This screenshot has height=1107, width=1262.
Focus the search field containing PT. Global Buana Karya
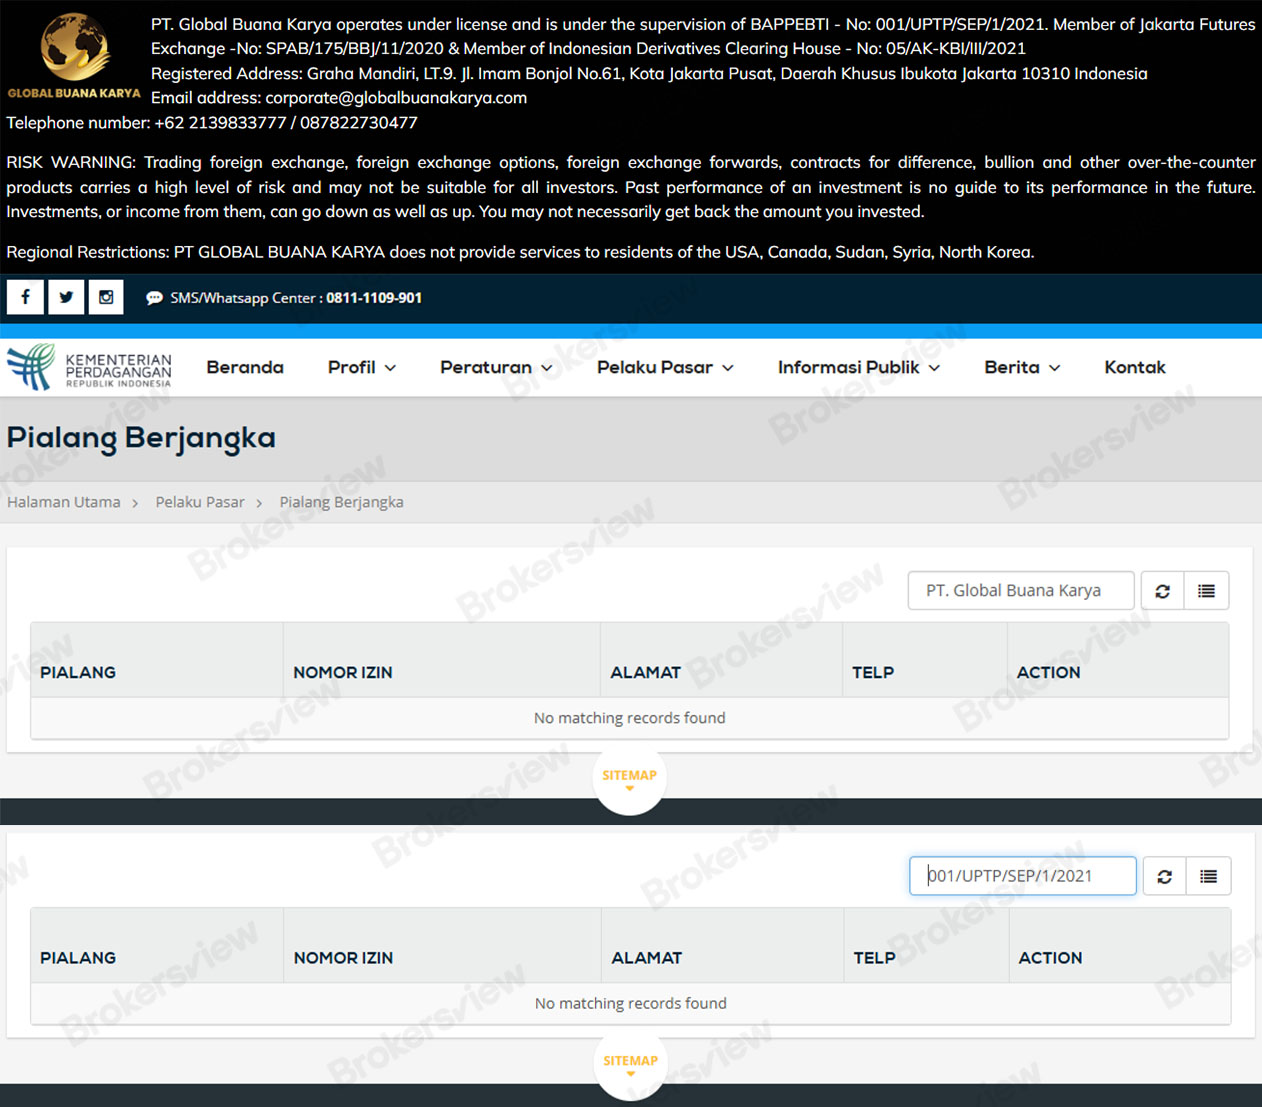point(1021,591)
